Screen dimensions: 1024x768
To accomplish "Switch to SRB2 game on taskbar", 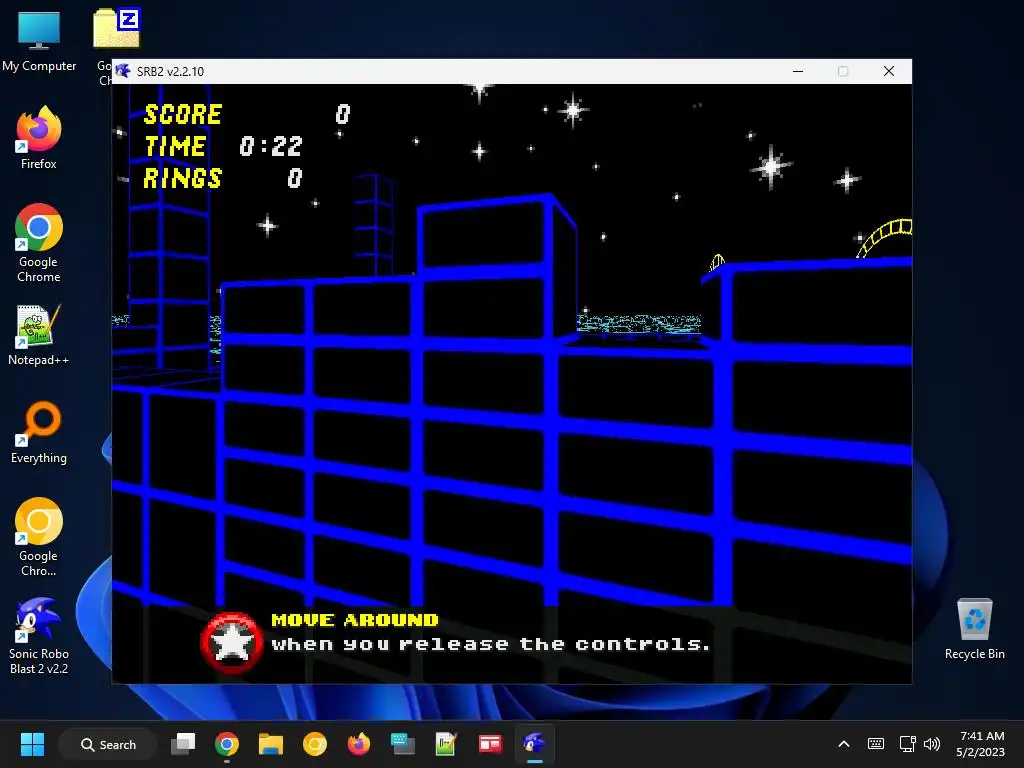I will (x=534, y=744).
